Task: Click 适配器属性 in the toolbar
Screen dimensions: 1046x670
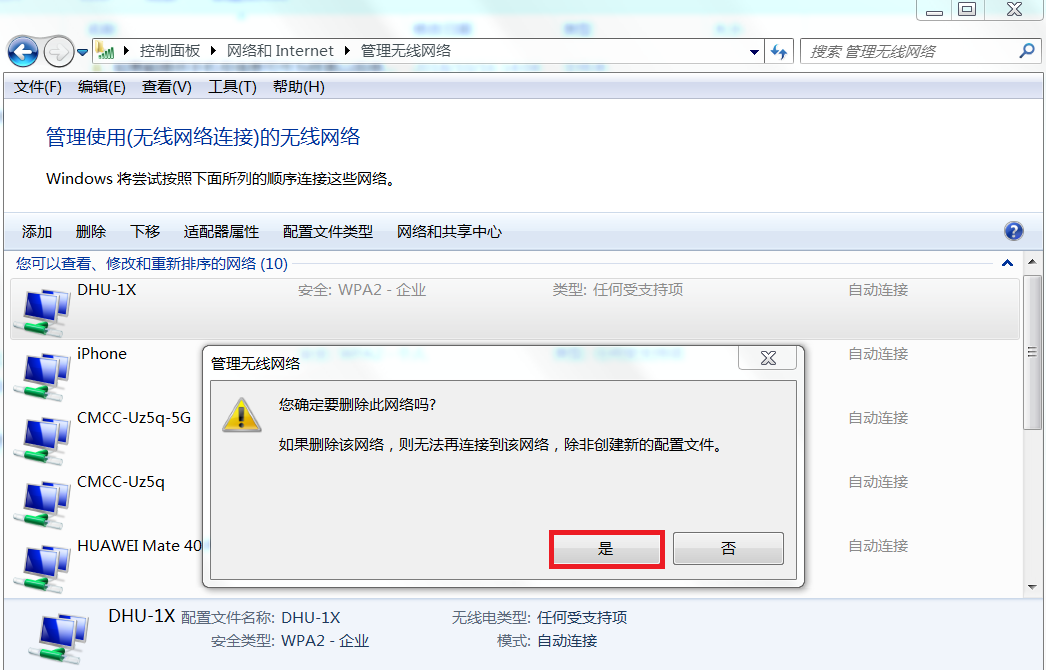Action: (x=221, y=232)
